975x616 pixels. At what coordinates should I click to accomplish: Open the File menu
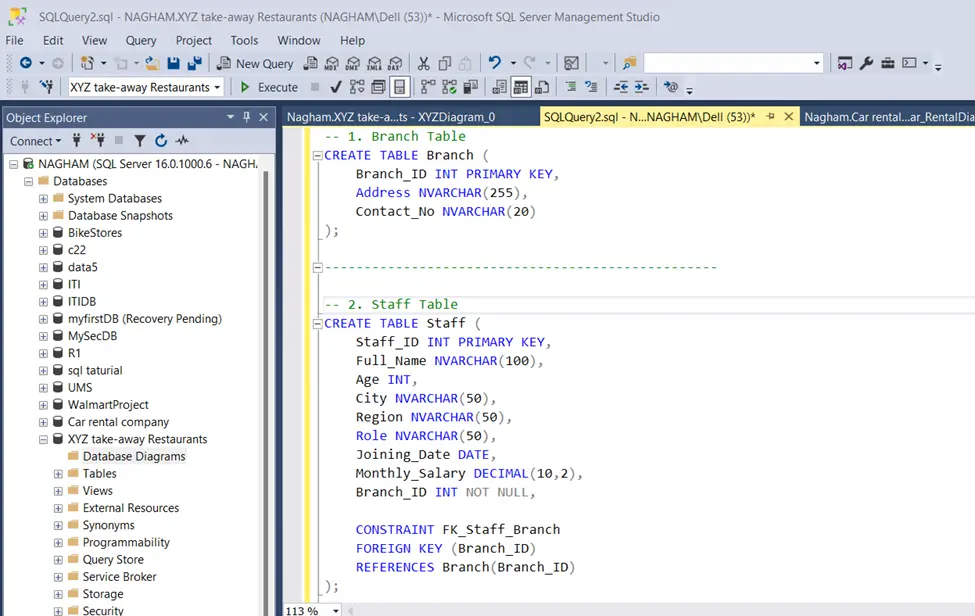14,40
